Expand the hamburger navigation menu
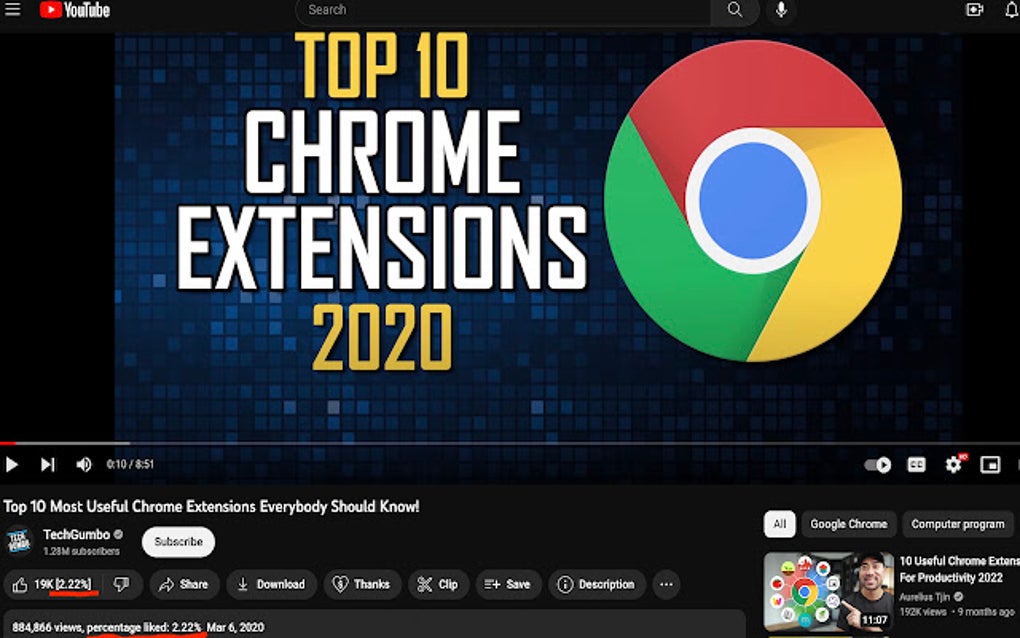The image size is (1020, 638). [14, 11]
